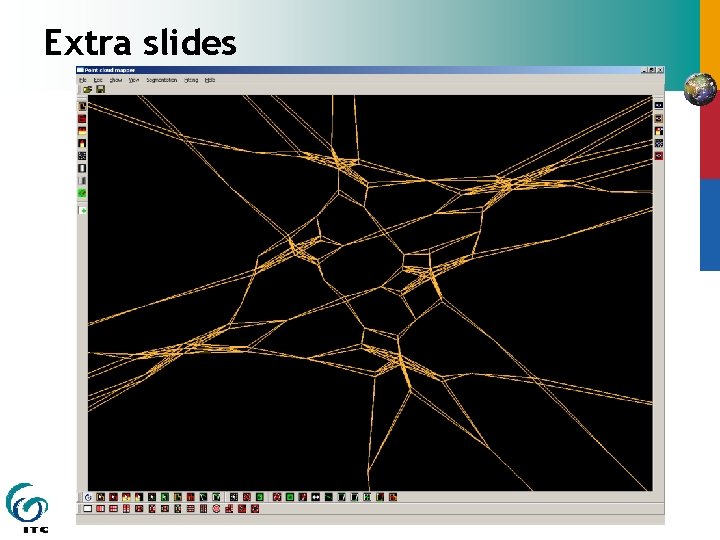Select the solid red icon in the left toolbar

(x=82, y=119)
